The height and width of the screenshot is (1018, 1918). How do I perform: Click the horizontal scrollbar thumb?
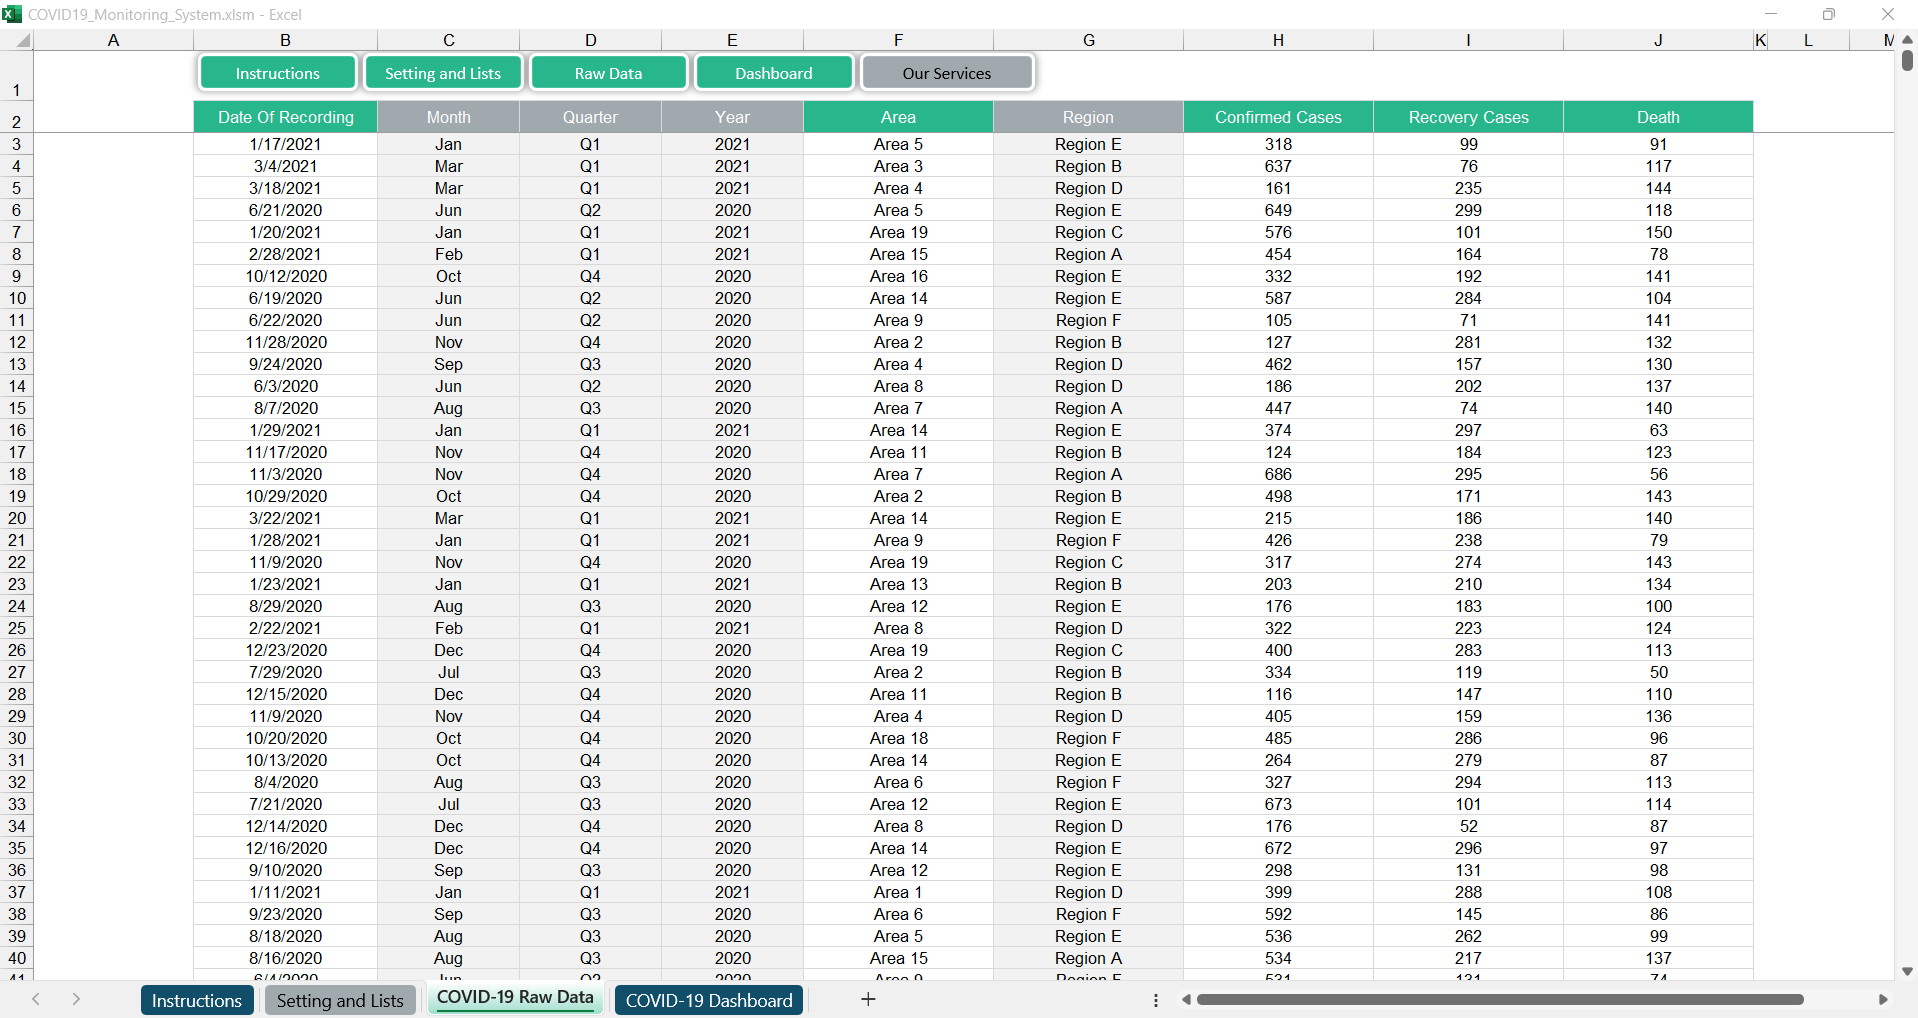click(1500, 999)
